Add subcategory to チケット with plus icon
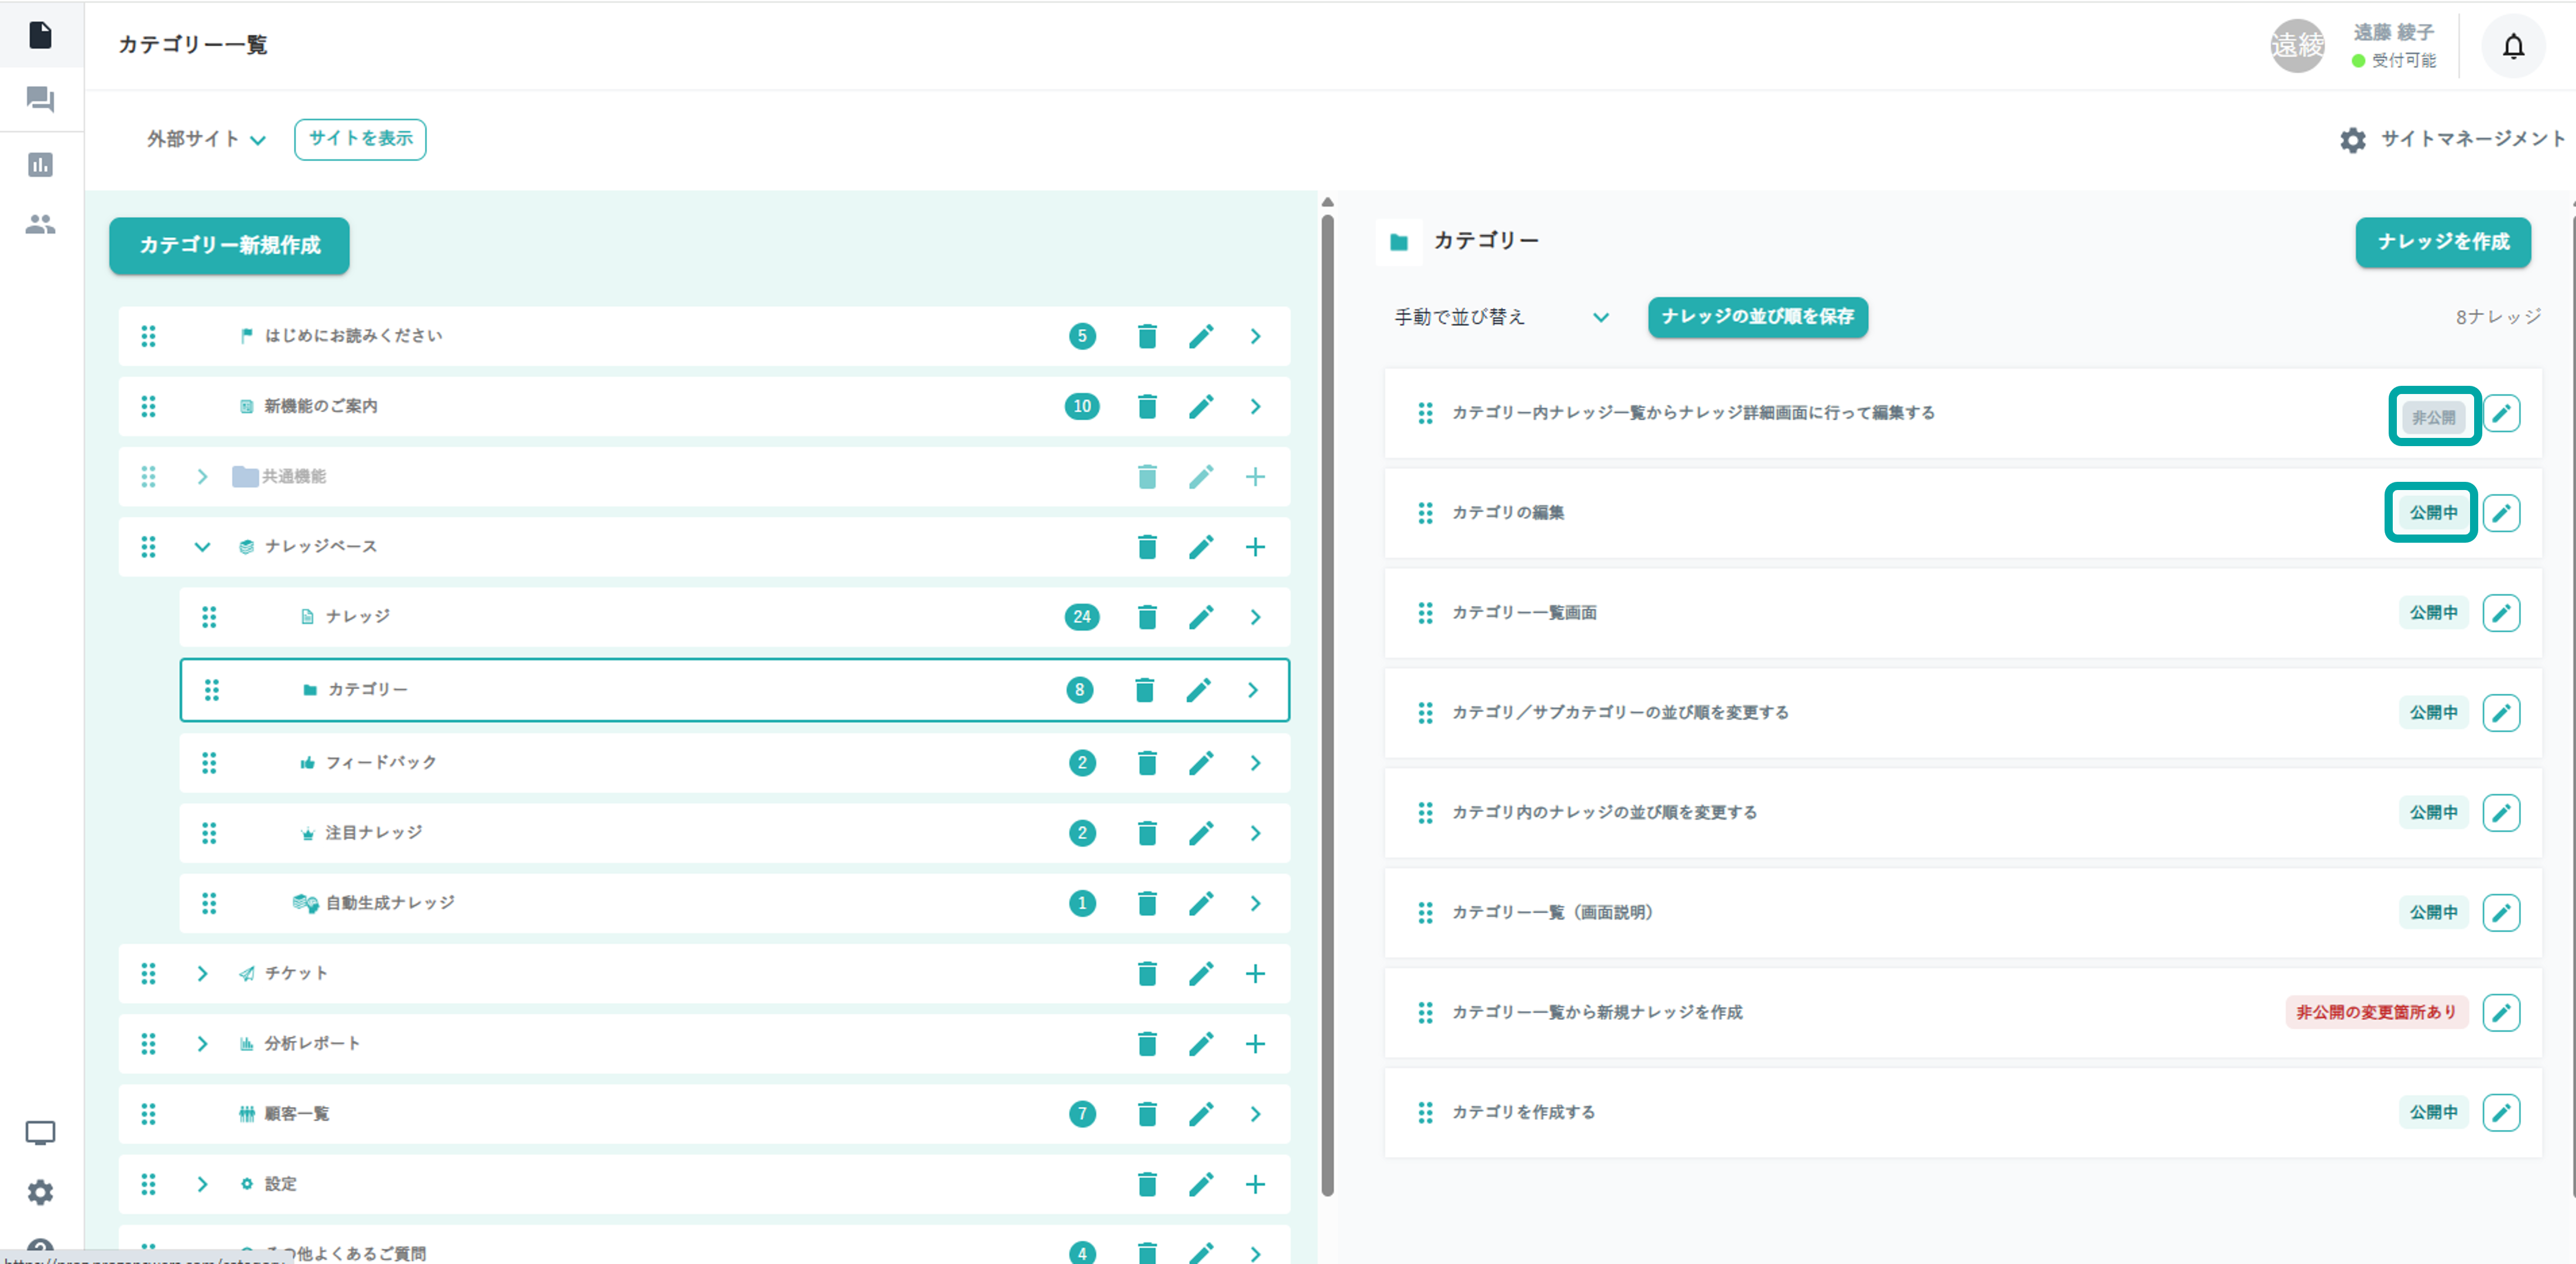 coord(1254,973)
